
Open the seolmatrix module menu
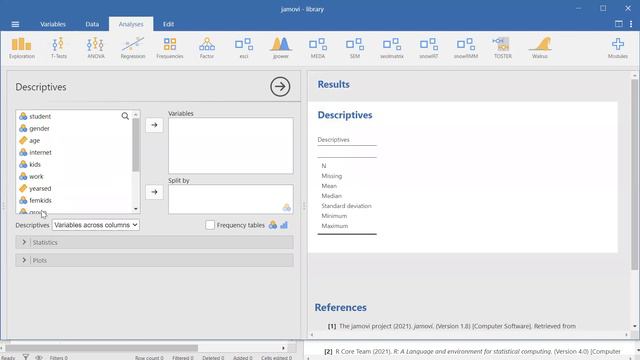(x=392, y=48)
